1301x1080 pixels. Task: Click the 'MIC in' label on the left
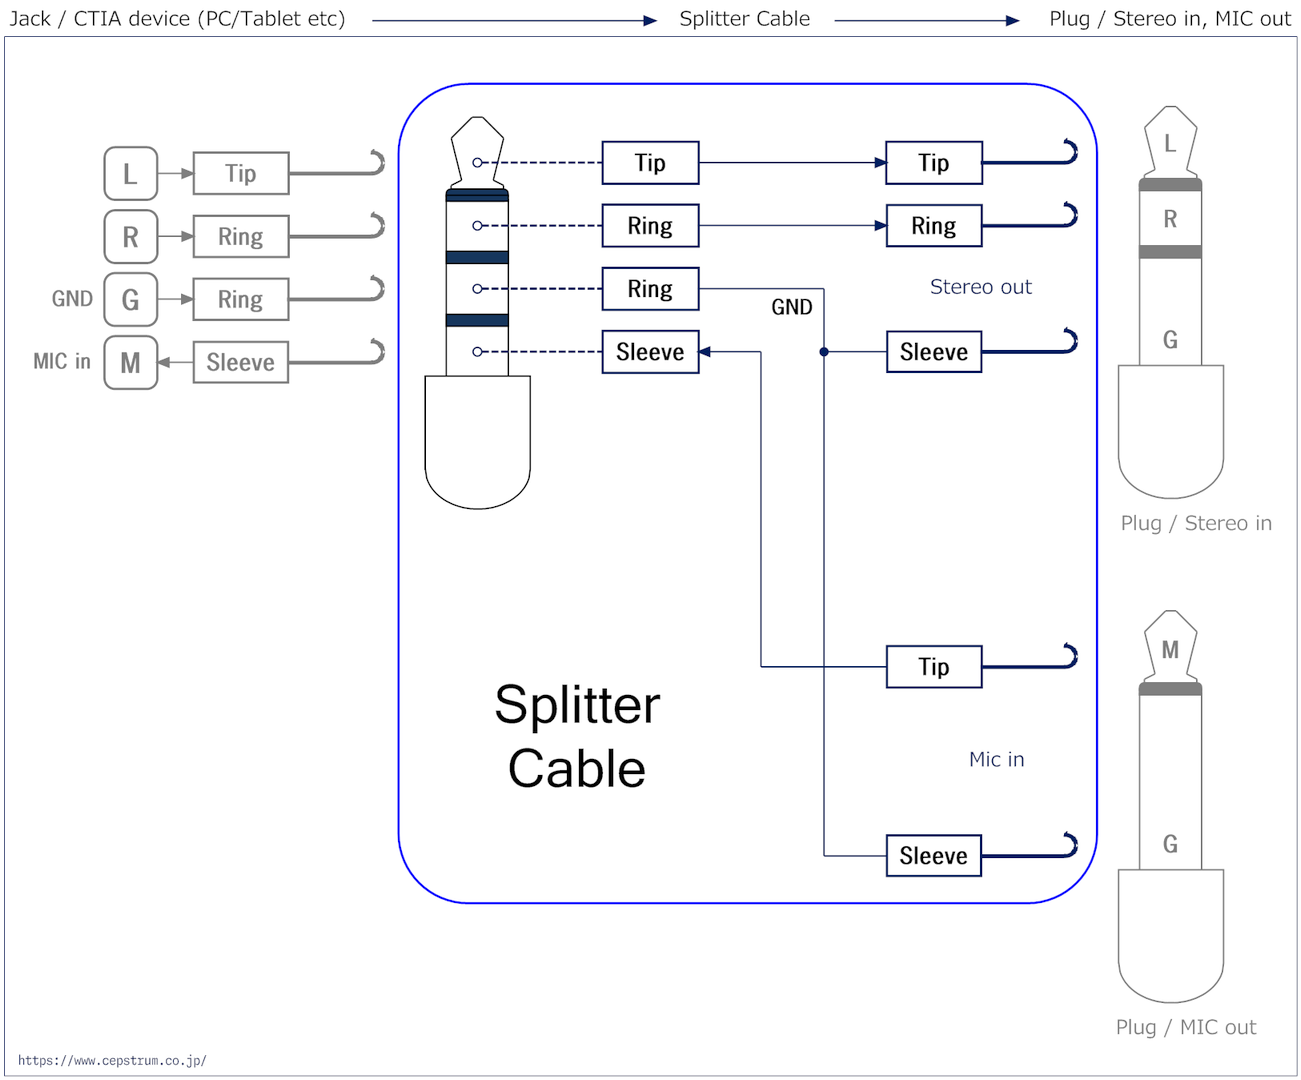[62, 361]
